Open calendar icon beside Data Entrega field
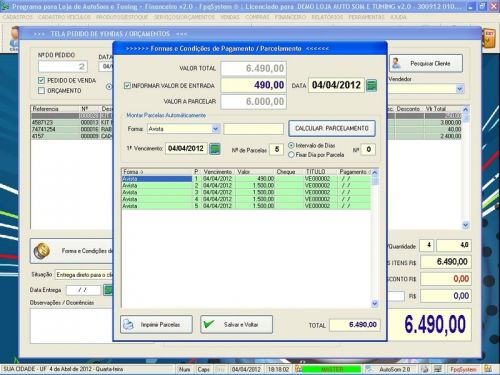This screenshot has width=500, height=375. coord(108,290)
